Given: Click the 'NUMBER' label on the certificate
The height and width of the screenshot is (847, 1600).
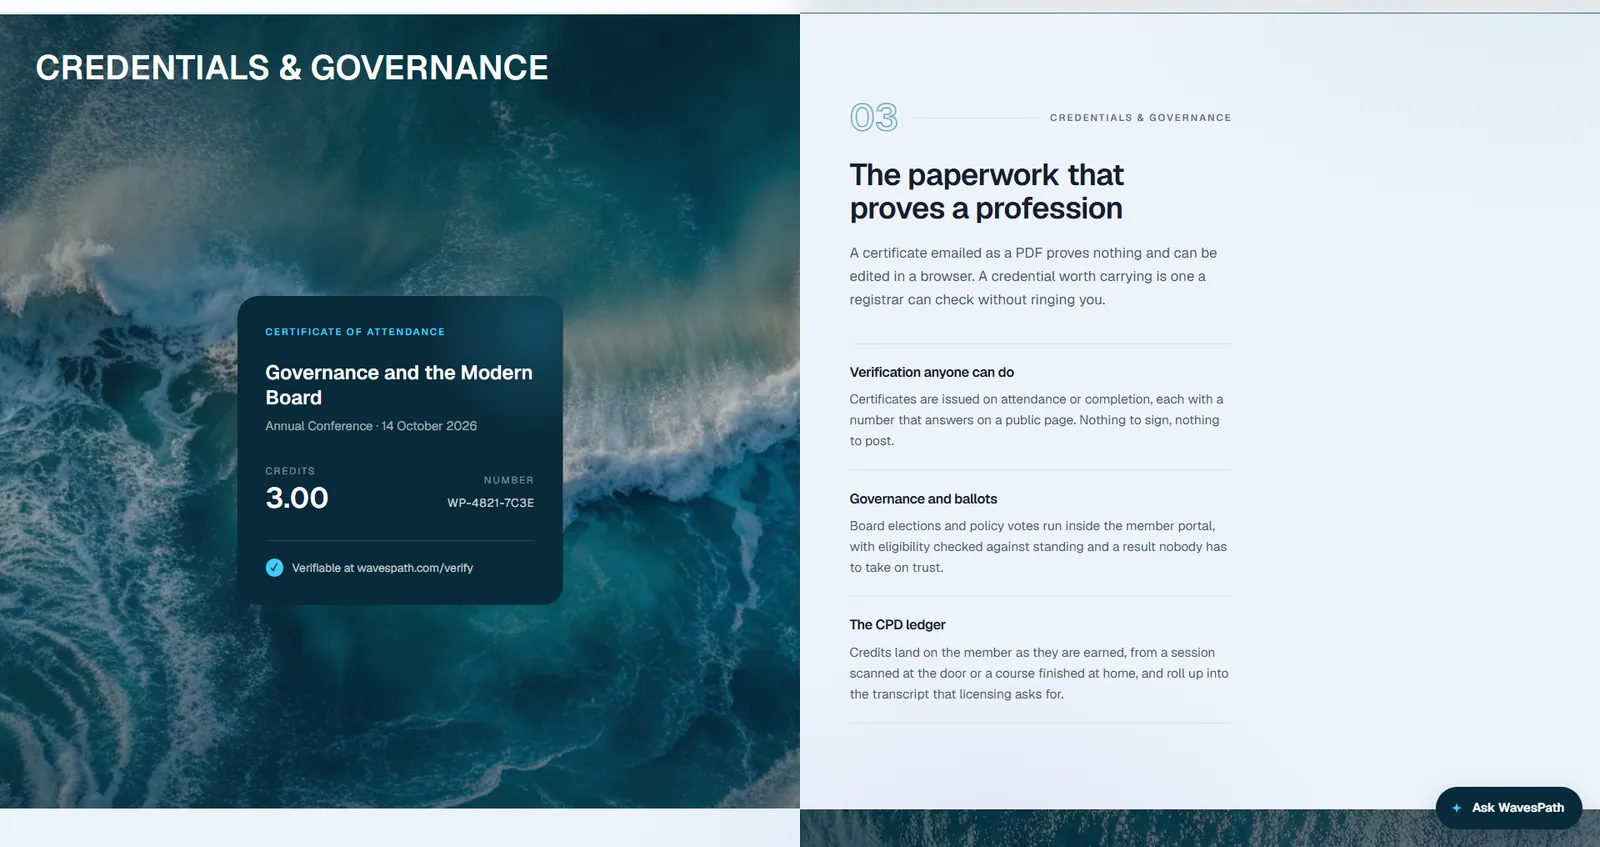Looking at the screenshot, I should 509,480.
